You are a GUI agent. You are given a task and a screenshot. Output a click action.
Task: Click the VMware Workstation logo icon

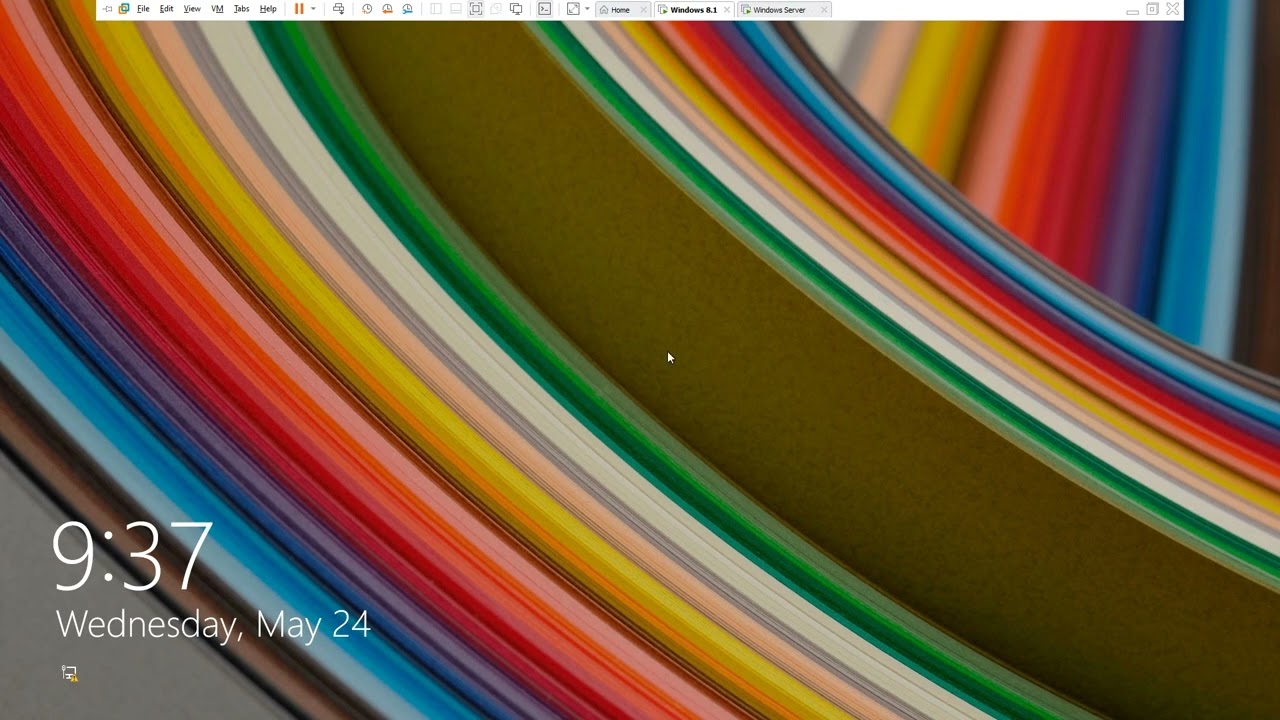click(124, 9)
